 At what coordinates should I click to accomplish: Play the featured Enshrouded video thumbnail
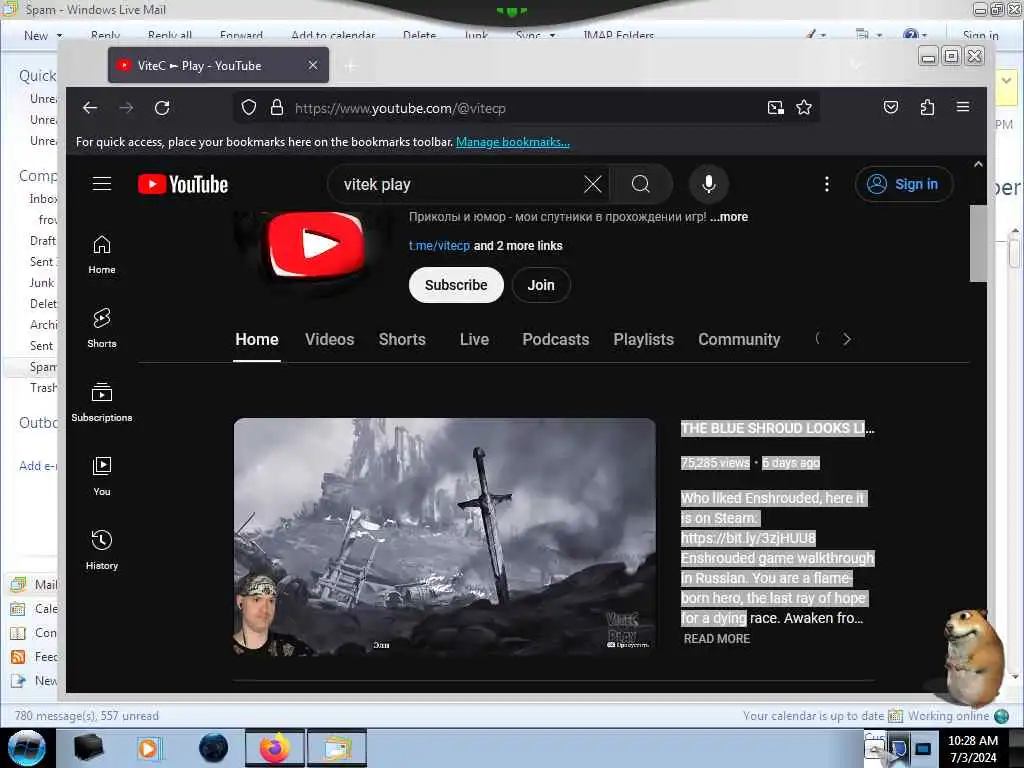445,536
